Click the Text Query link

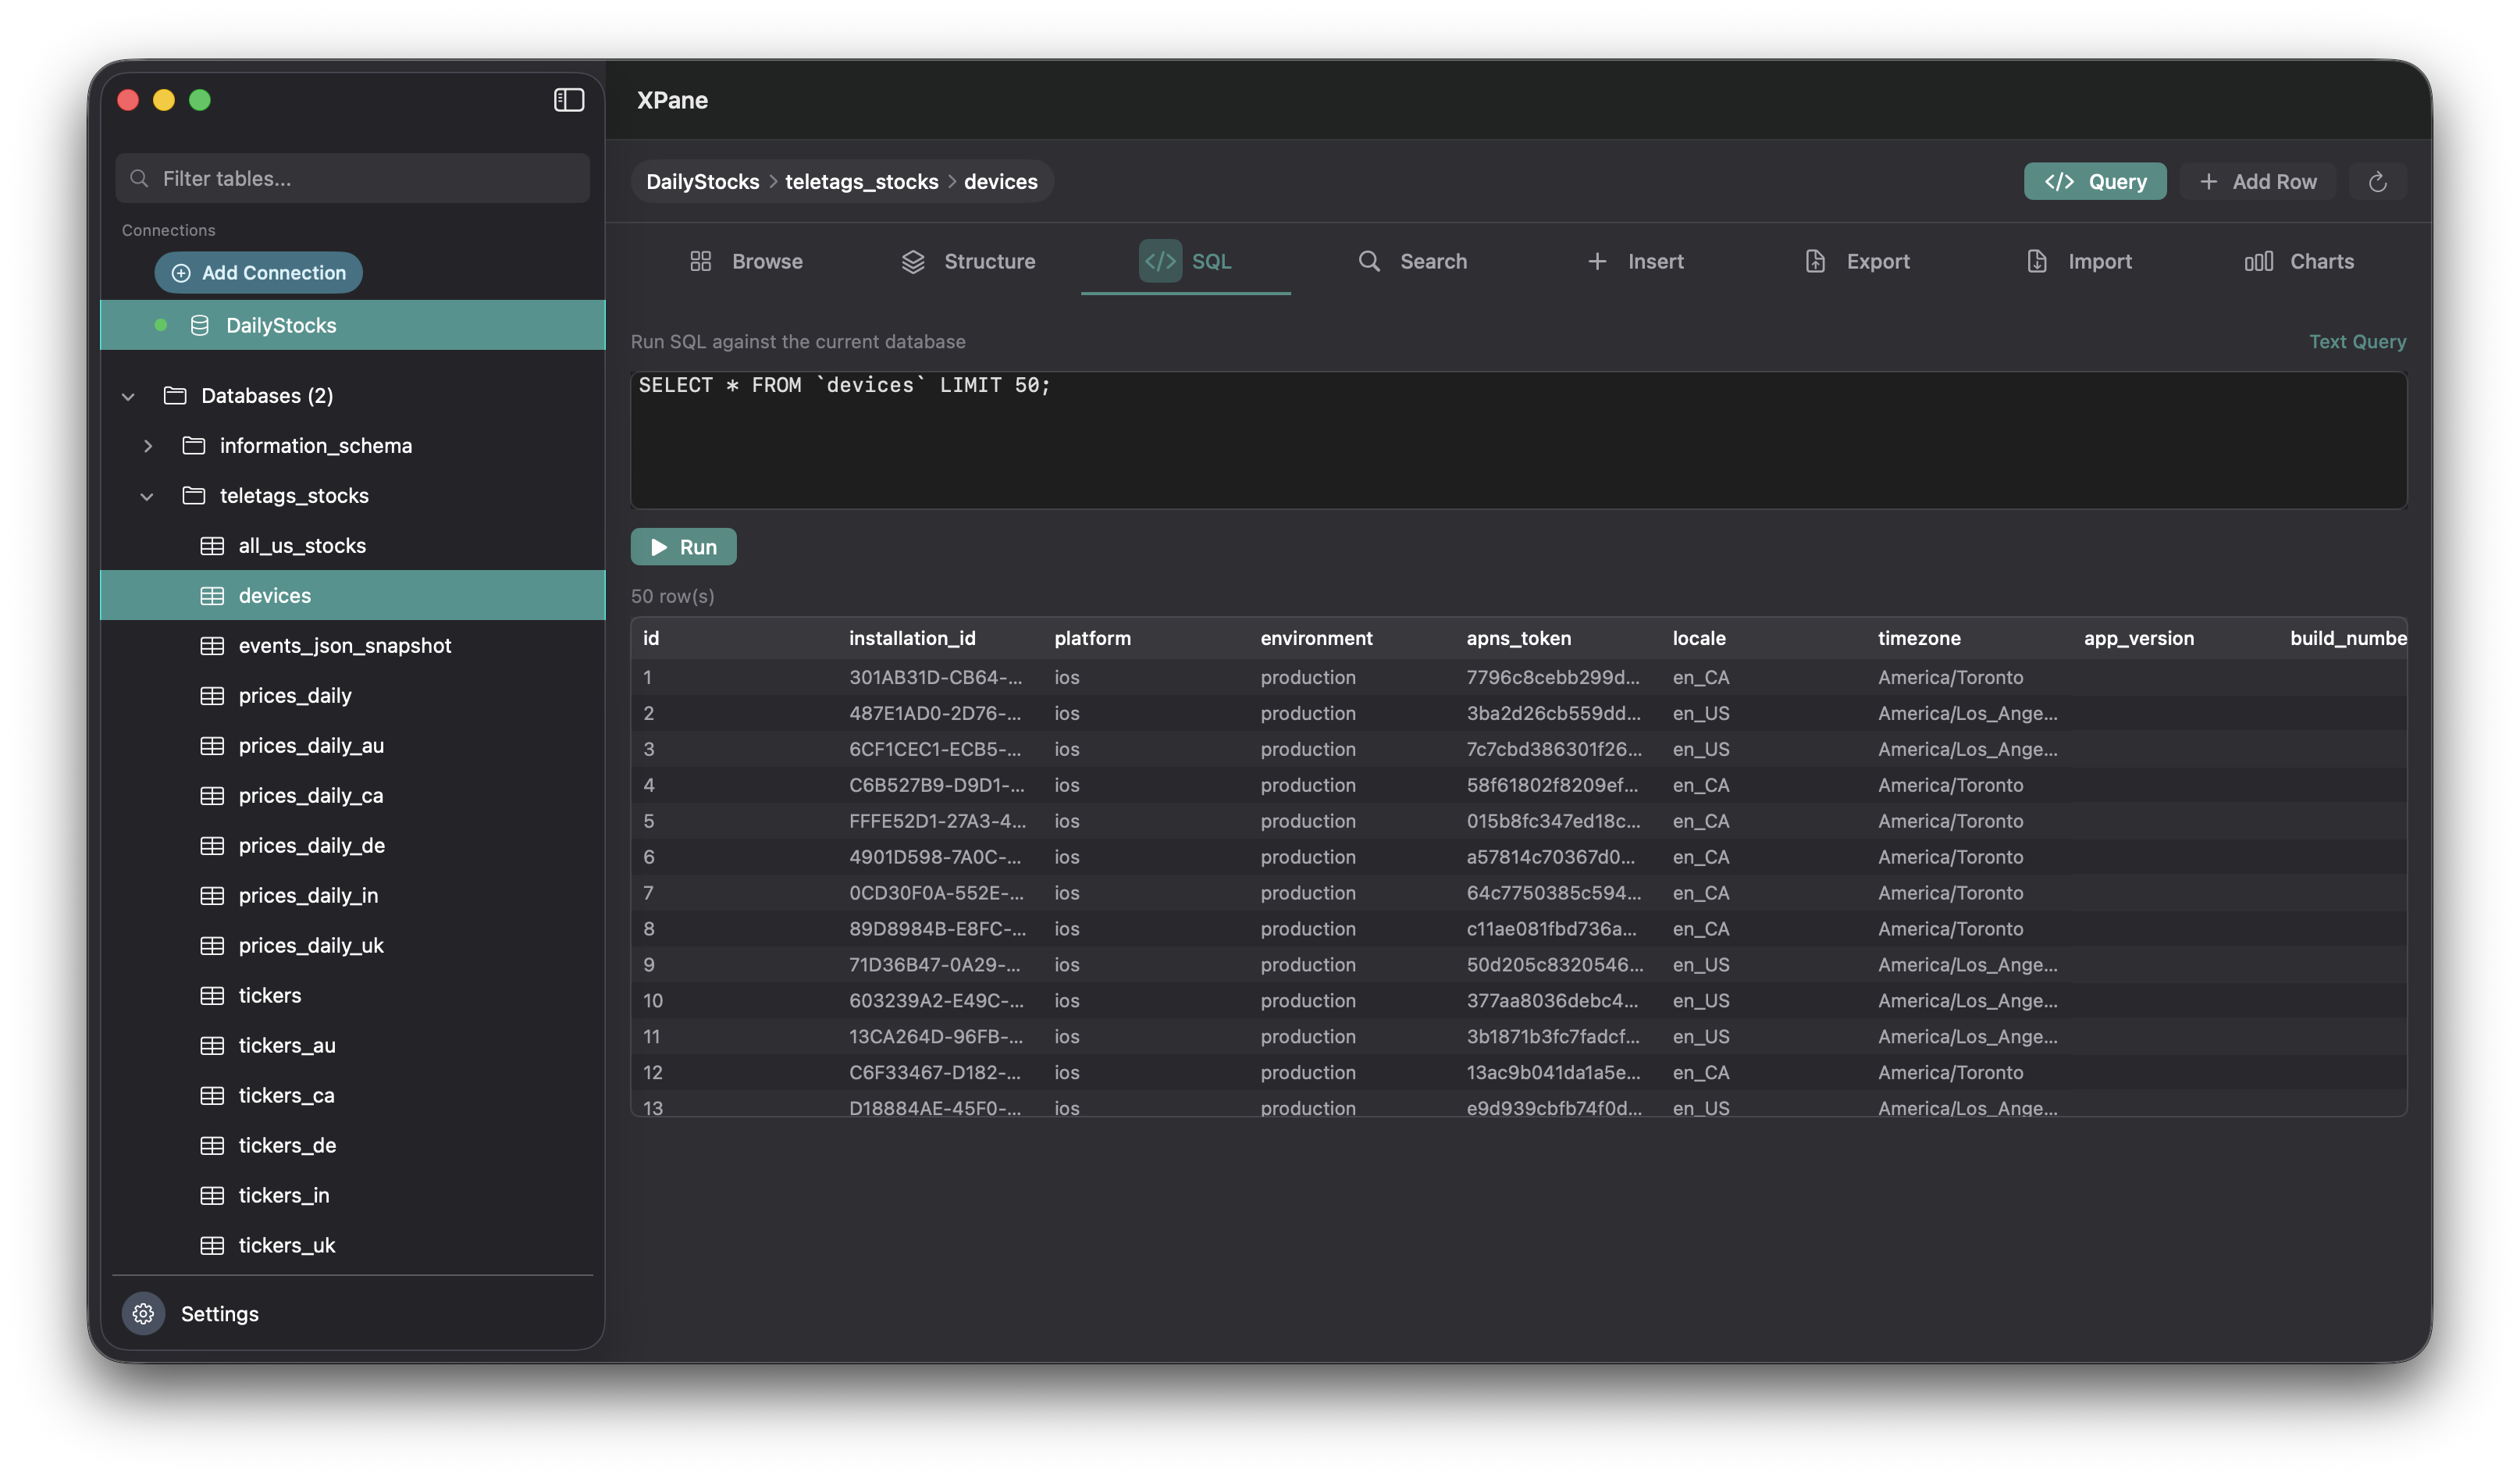pyautogui.click(x=2357, y=342)
